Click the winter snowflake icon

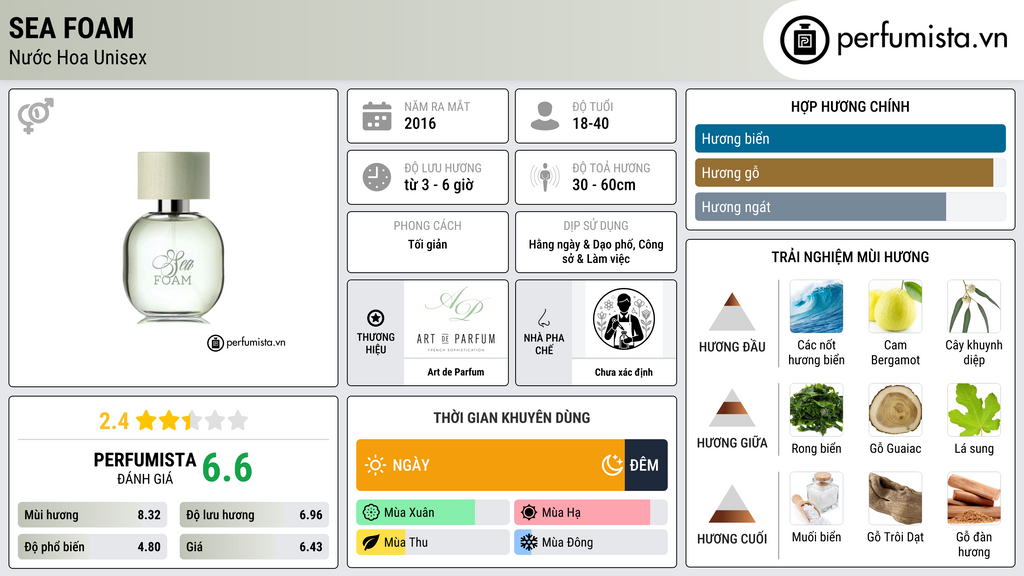click(529, 542)
